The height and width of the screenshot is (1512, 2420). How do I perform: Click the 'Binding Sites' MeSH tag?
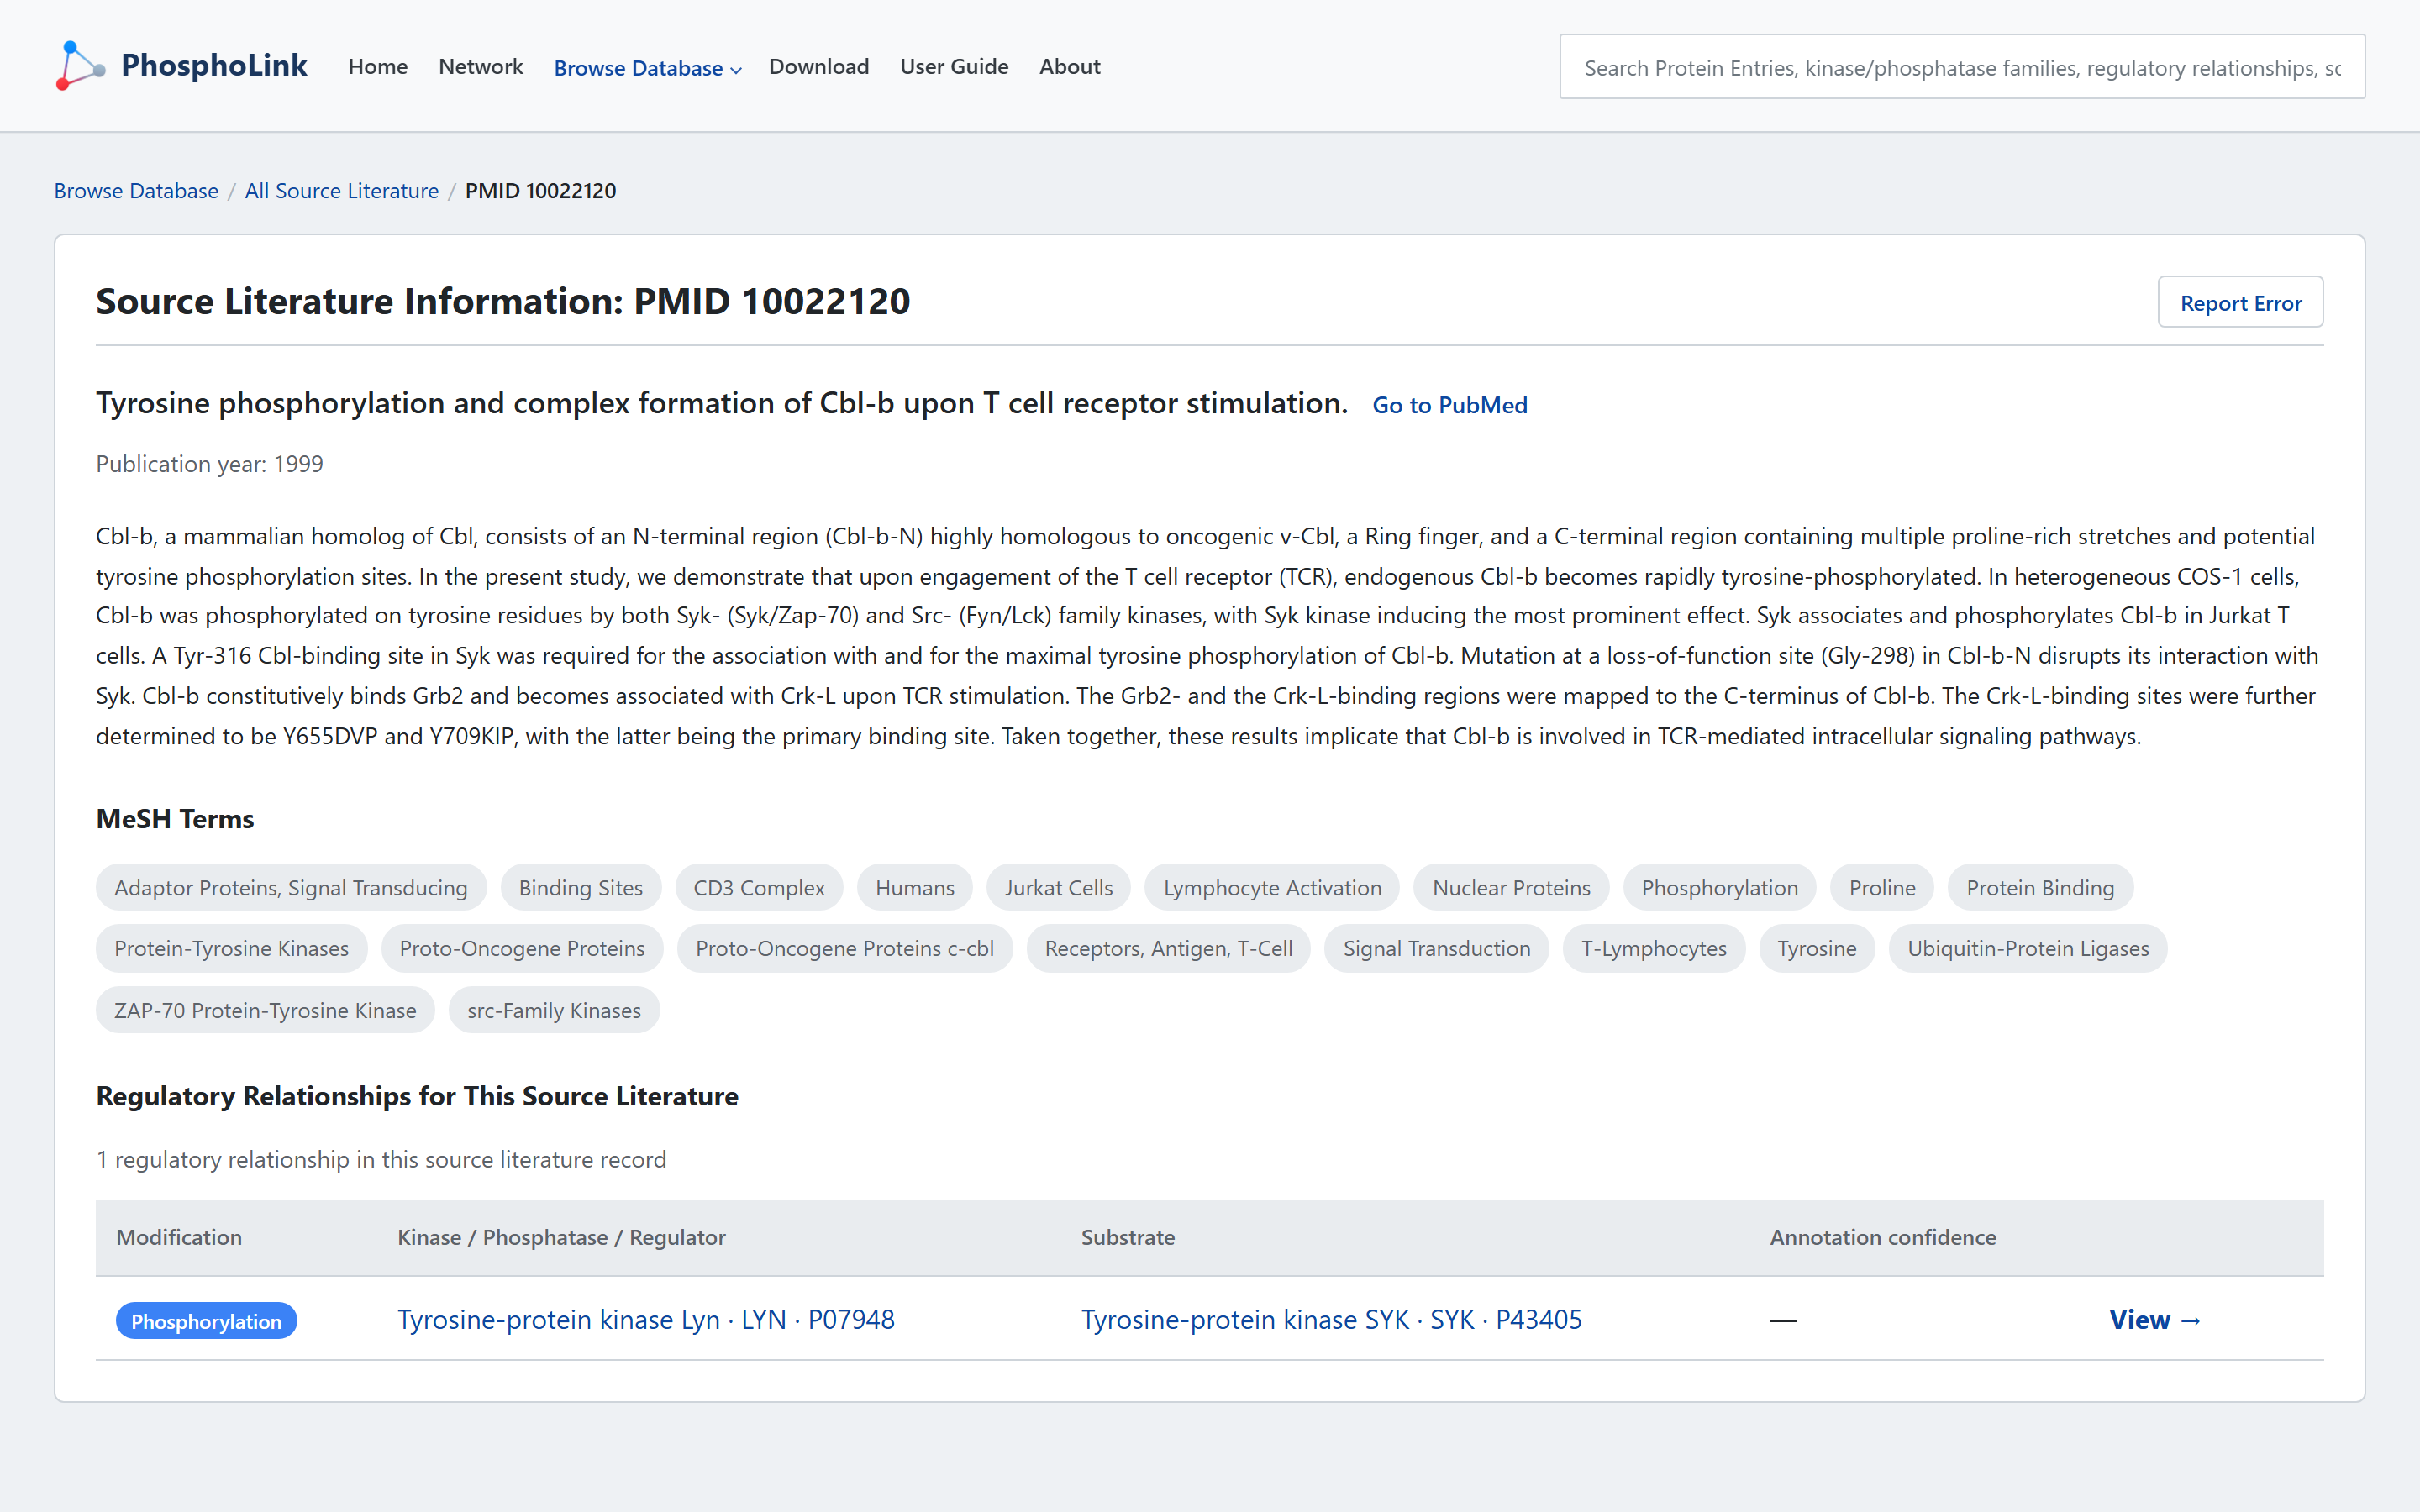[x=581, y=887]
